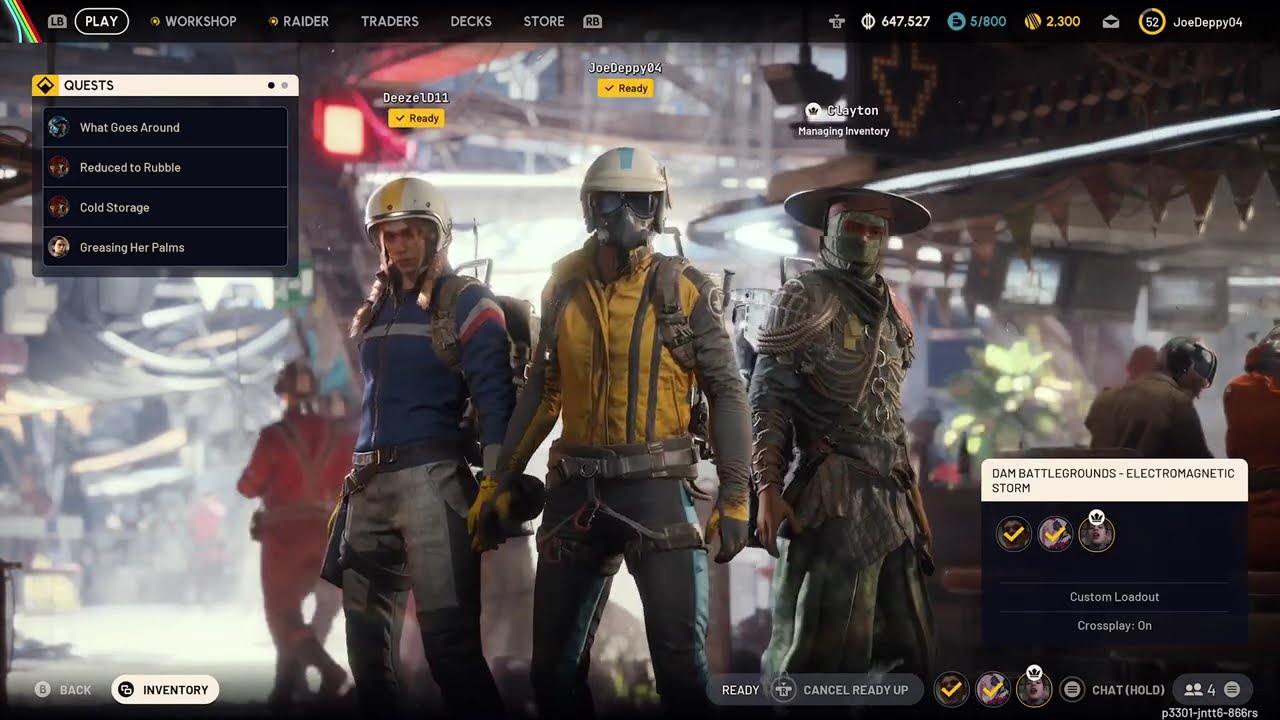The width and height of the screenshot is (1280, 720).
Task: Select the wide-brim hat raider character
Action: coord(845,440)
